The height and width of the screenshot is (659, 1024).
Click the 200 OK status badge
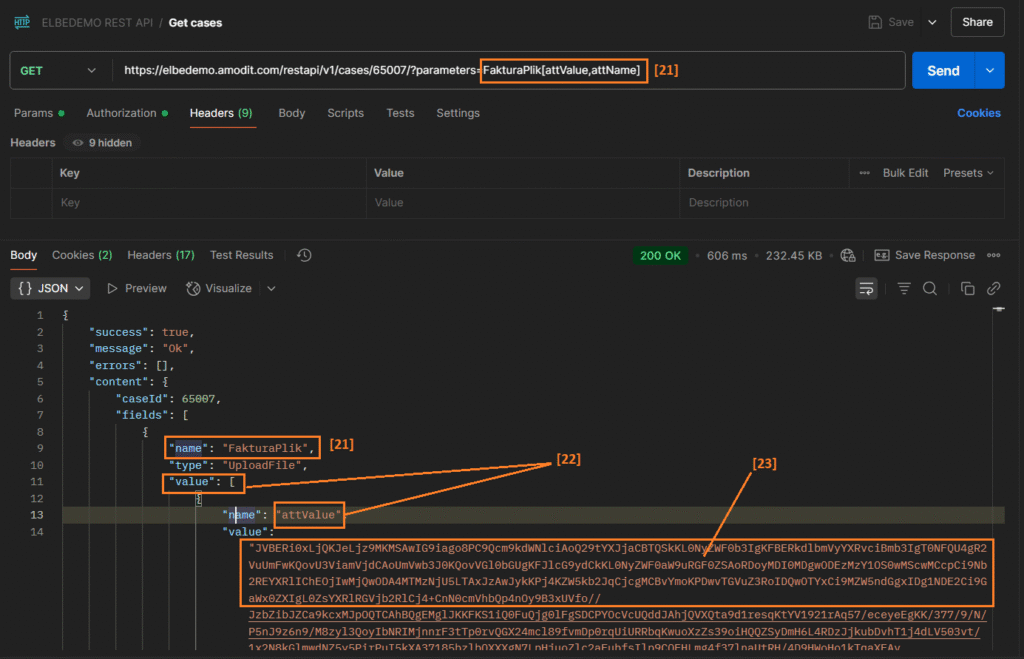(660, 255)
